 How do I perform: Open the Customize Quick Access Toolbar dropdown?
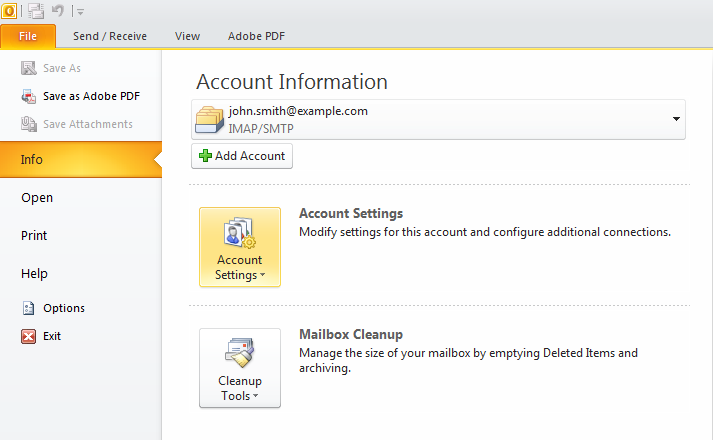pyautogui.click(x=80, y=12)
